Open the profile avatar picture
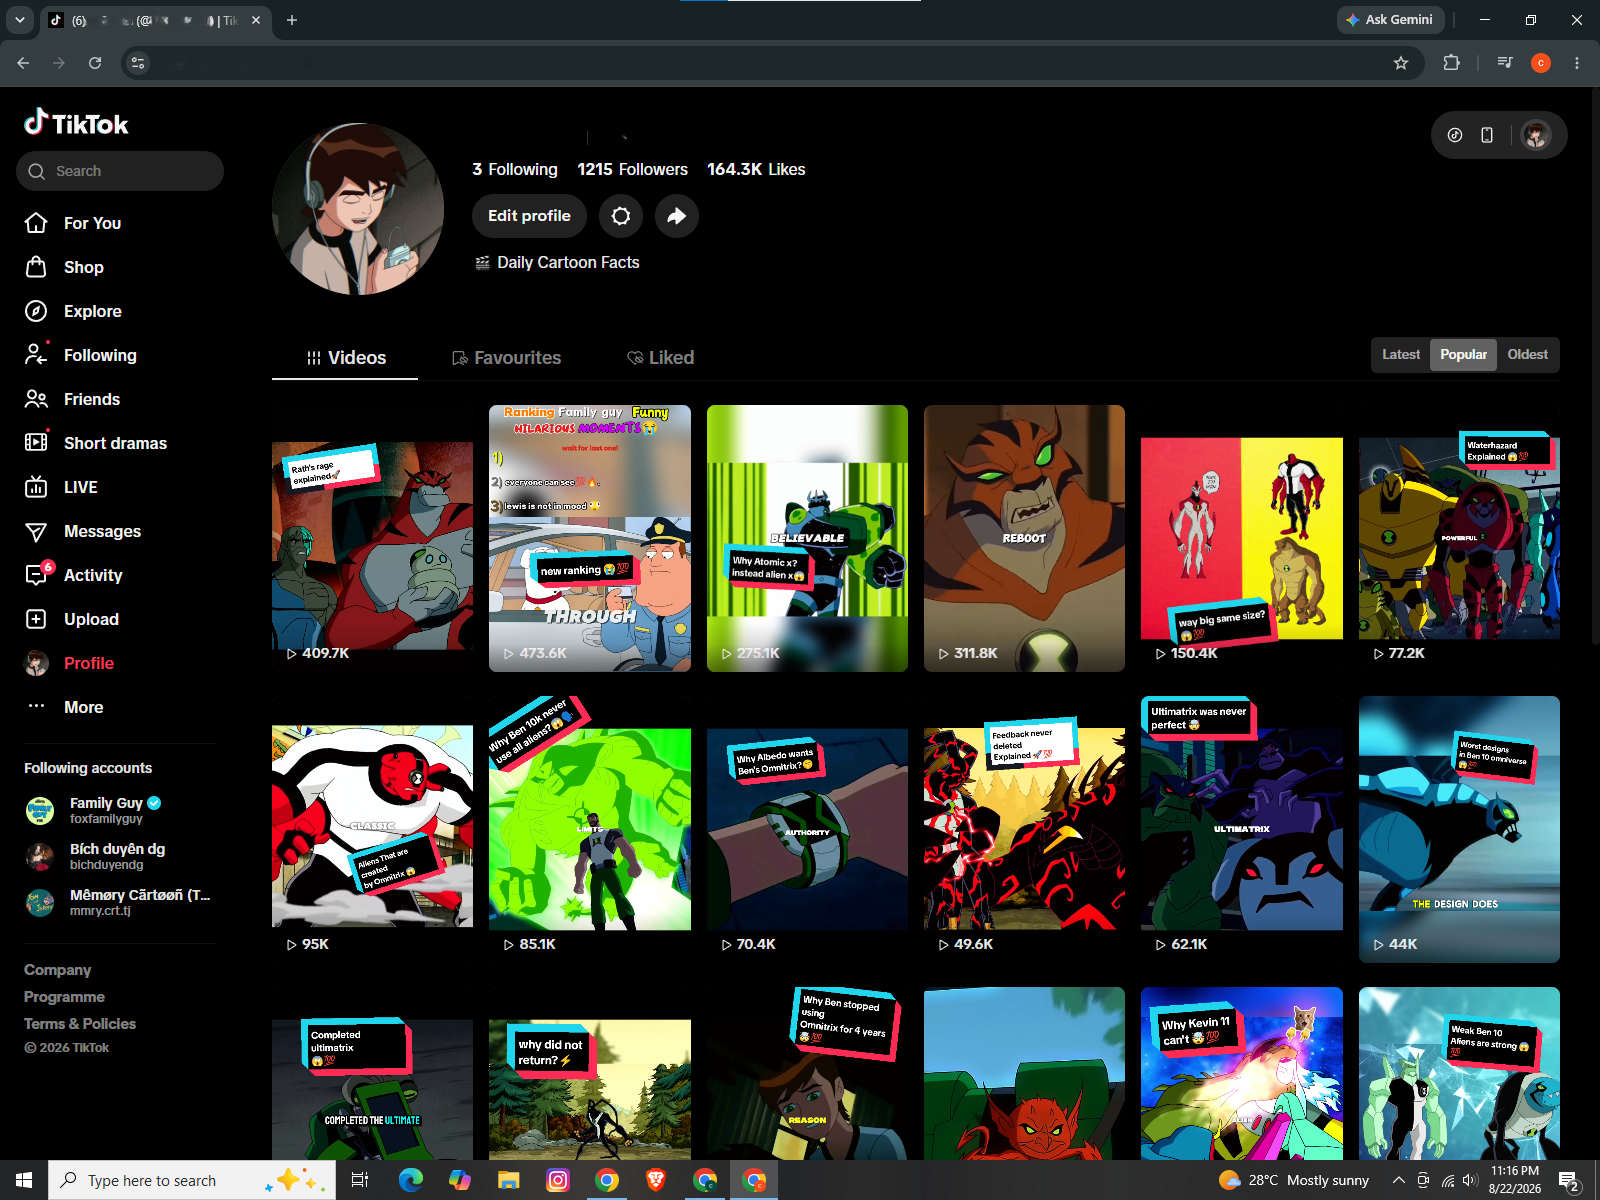The image size is (1600, 1200). point(358,209)
